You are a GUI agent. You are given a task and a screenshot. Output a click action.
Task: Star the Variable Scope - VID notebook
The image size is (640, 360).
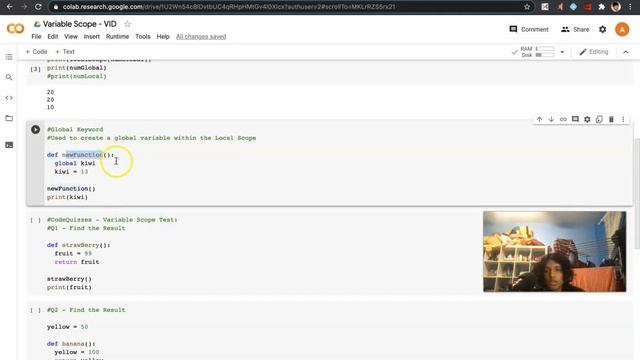[127, 24]
